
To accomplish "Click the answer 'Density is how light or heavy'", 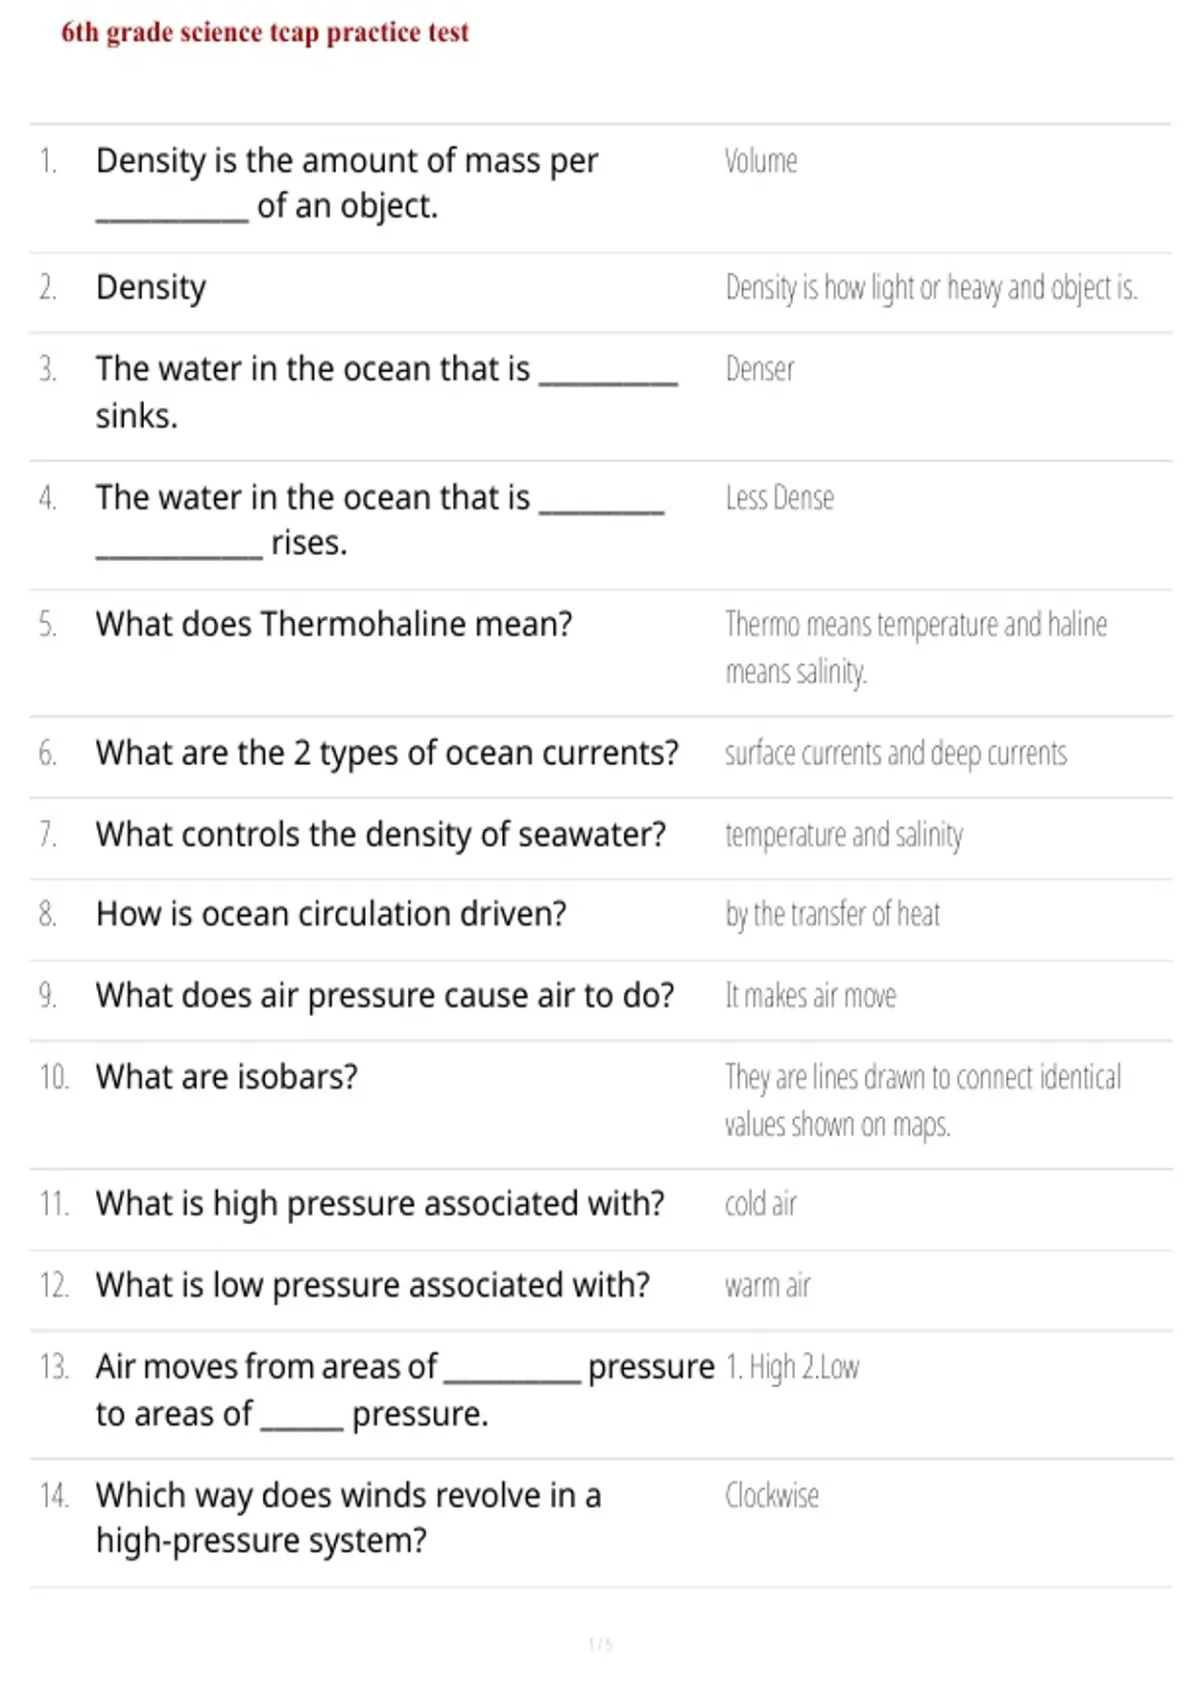I will click(931, 288).
